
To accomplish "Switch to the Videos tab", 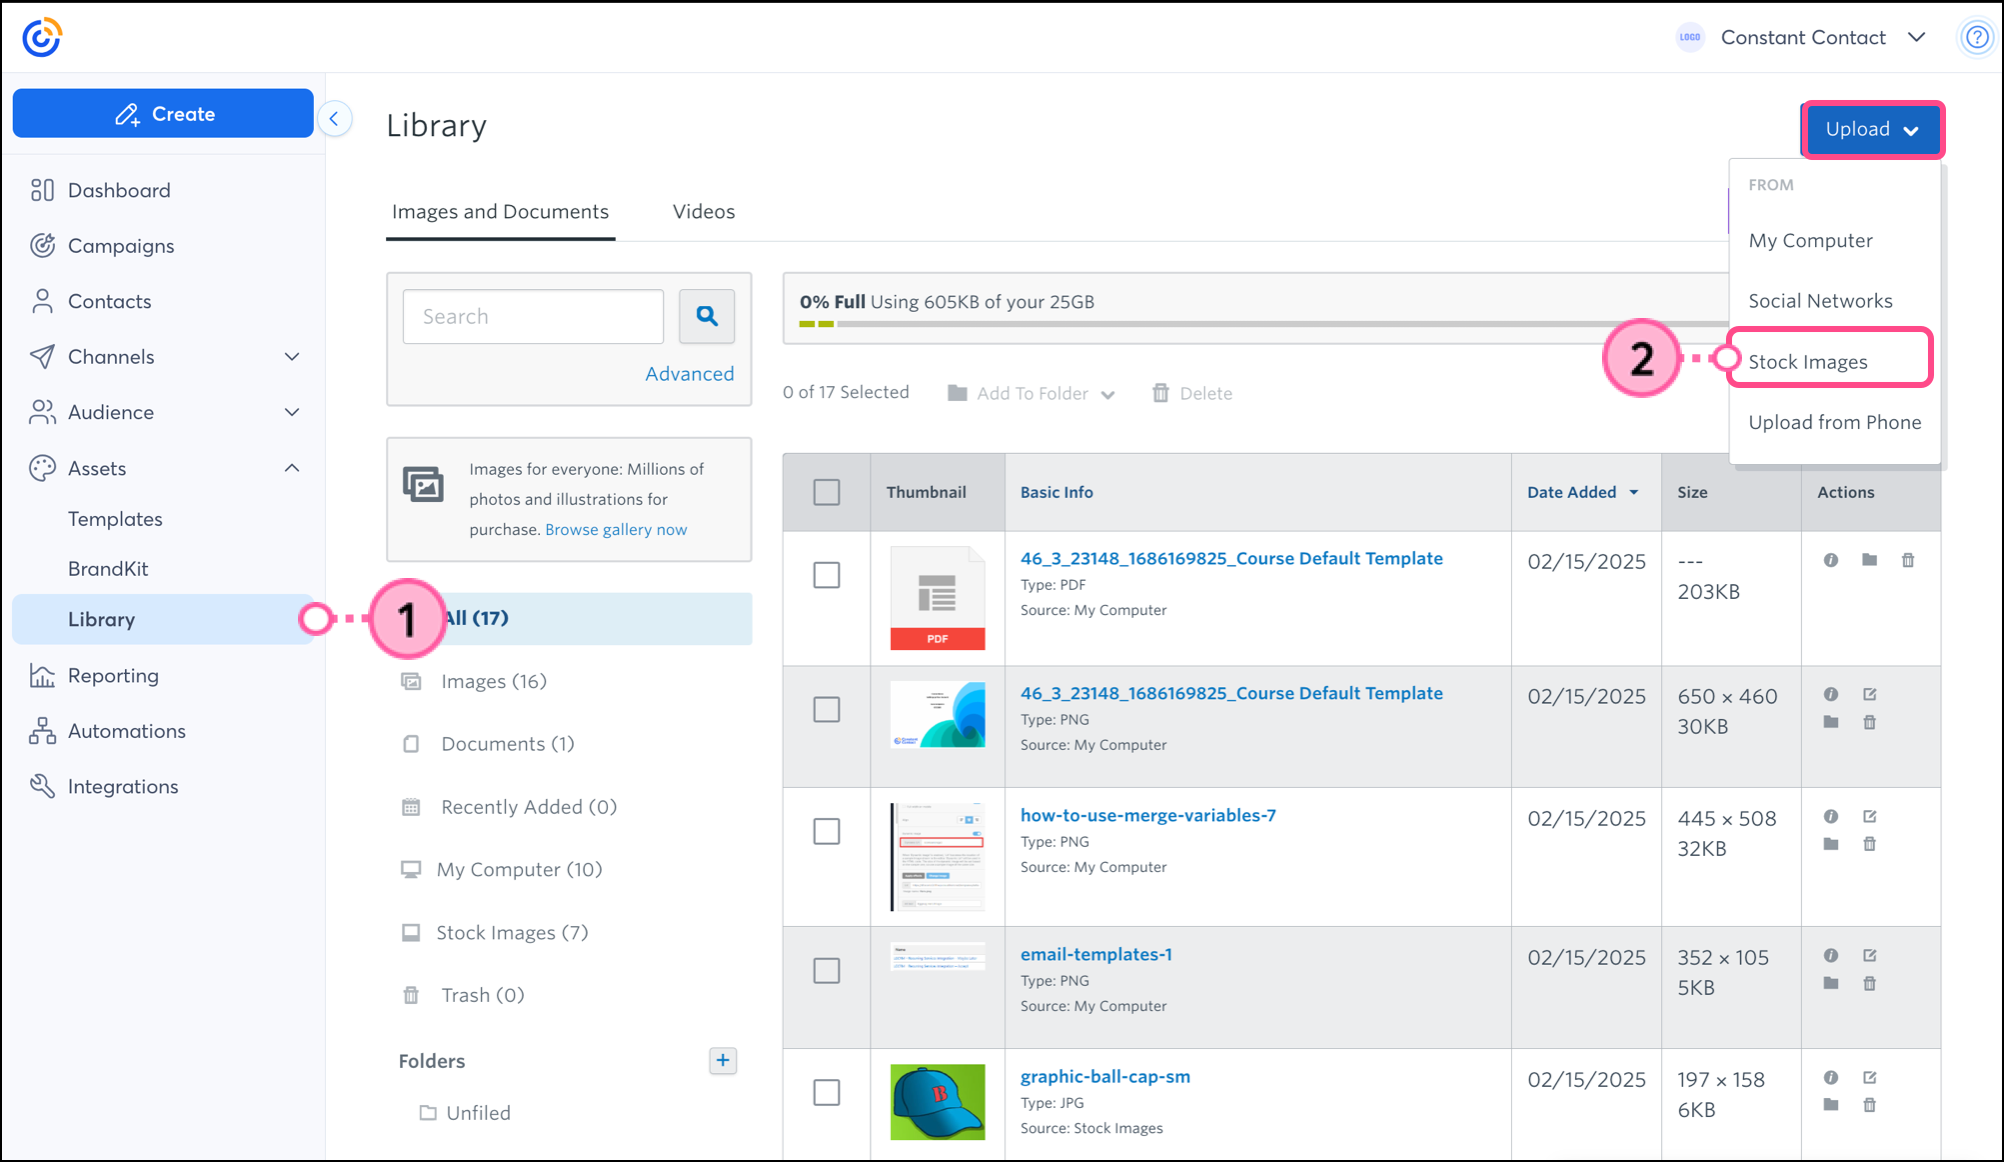I will [703, 211].
